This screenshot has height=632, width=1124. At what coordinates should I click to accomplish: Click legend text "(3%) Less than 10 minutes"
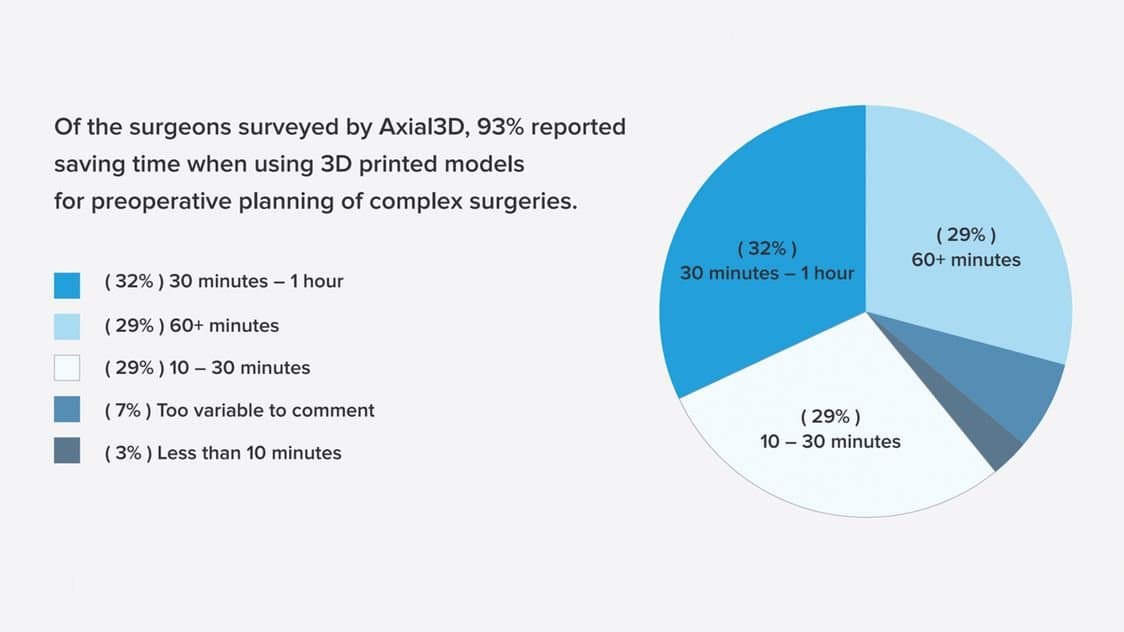point(223,453)
